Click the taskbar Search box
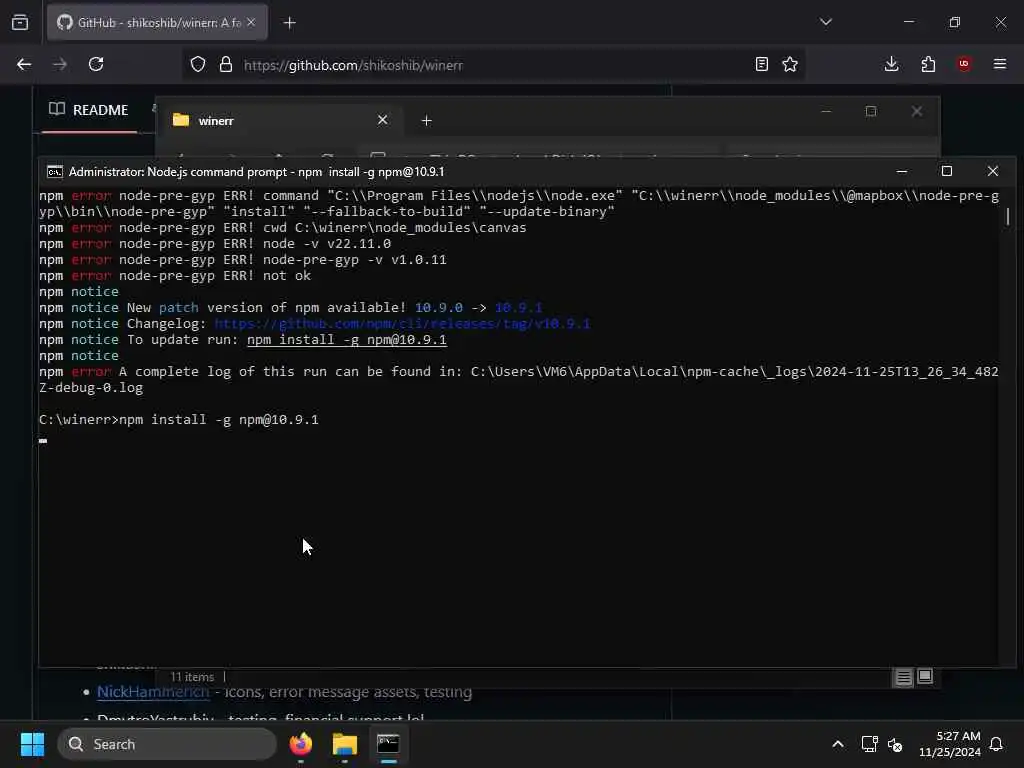 coord(167,744)
